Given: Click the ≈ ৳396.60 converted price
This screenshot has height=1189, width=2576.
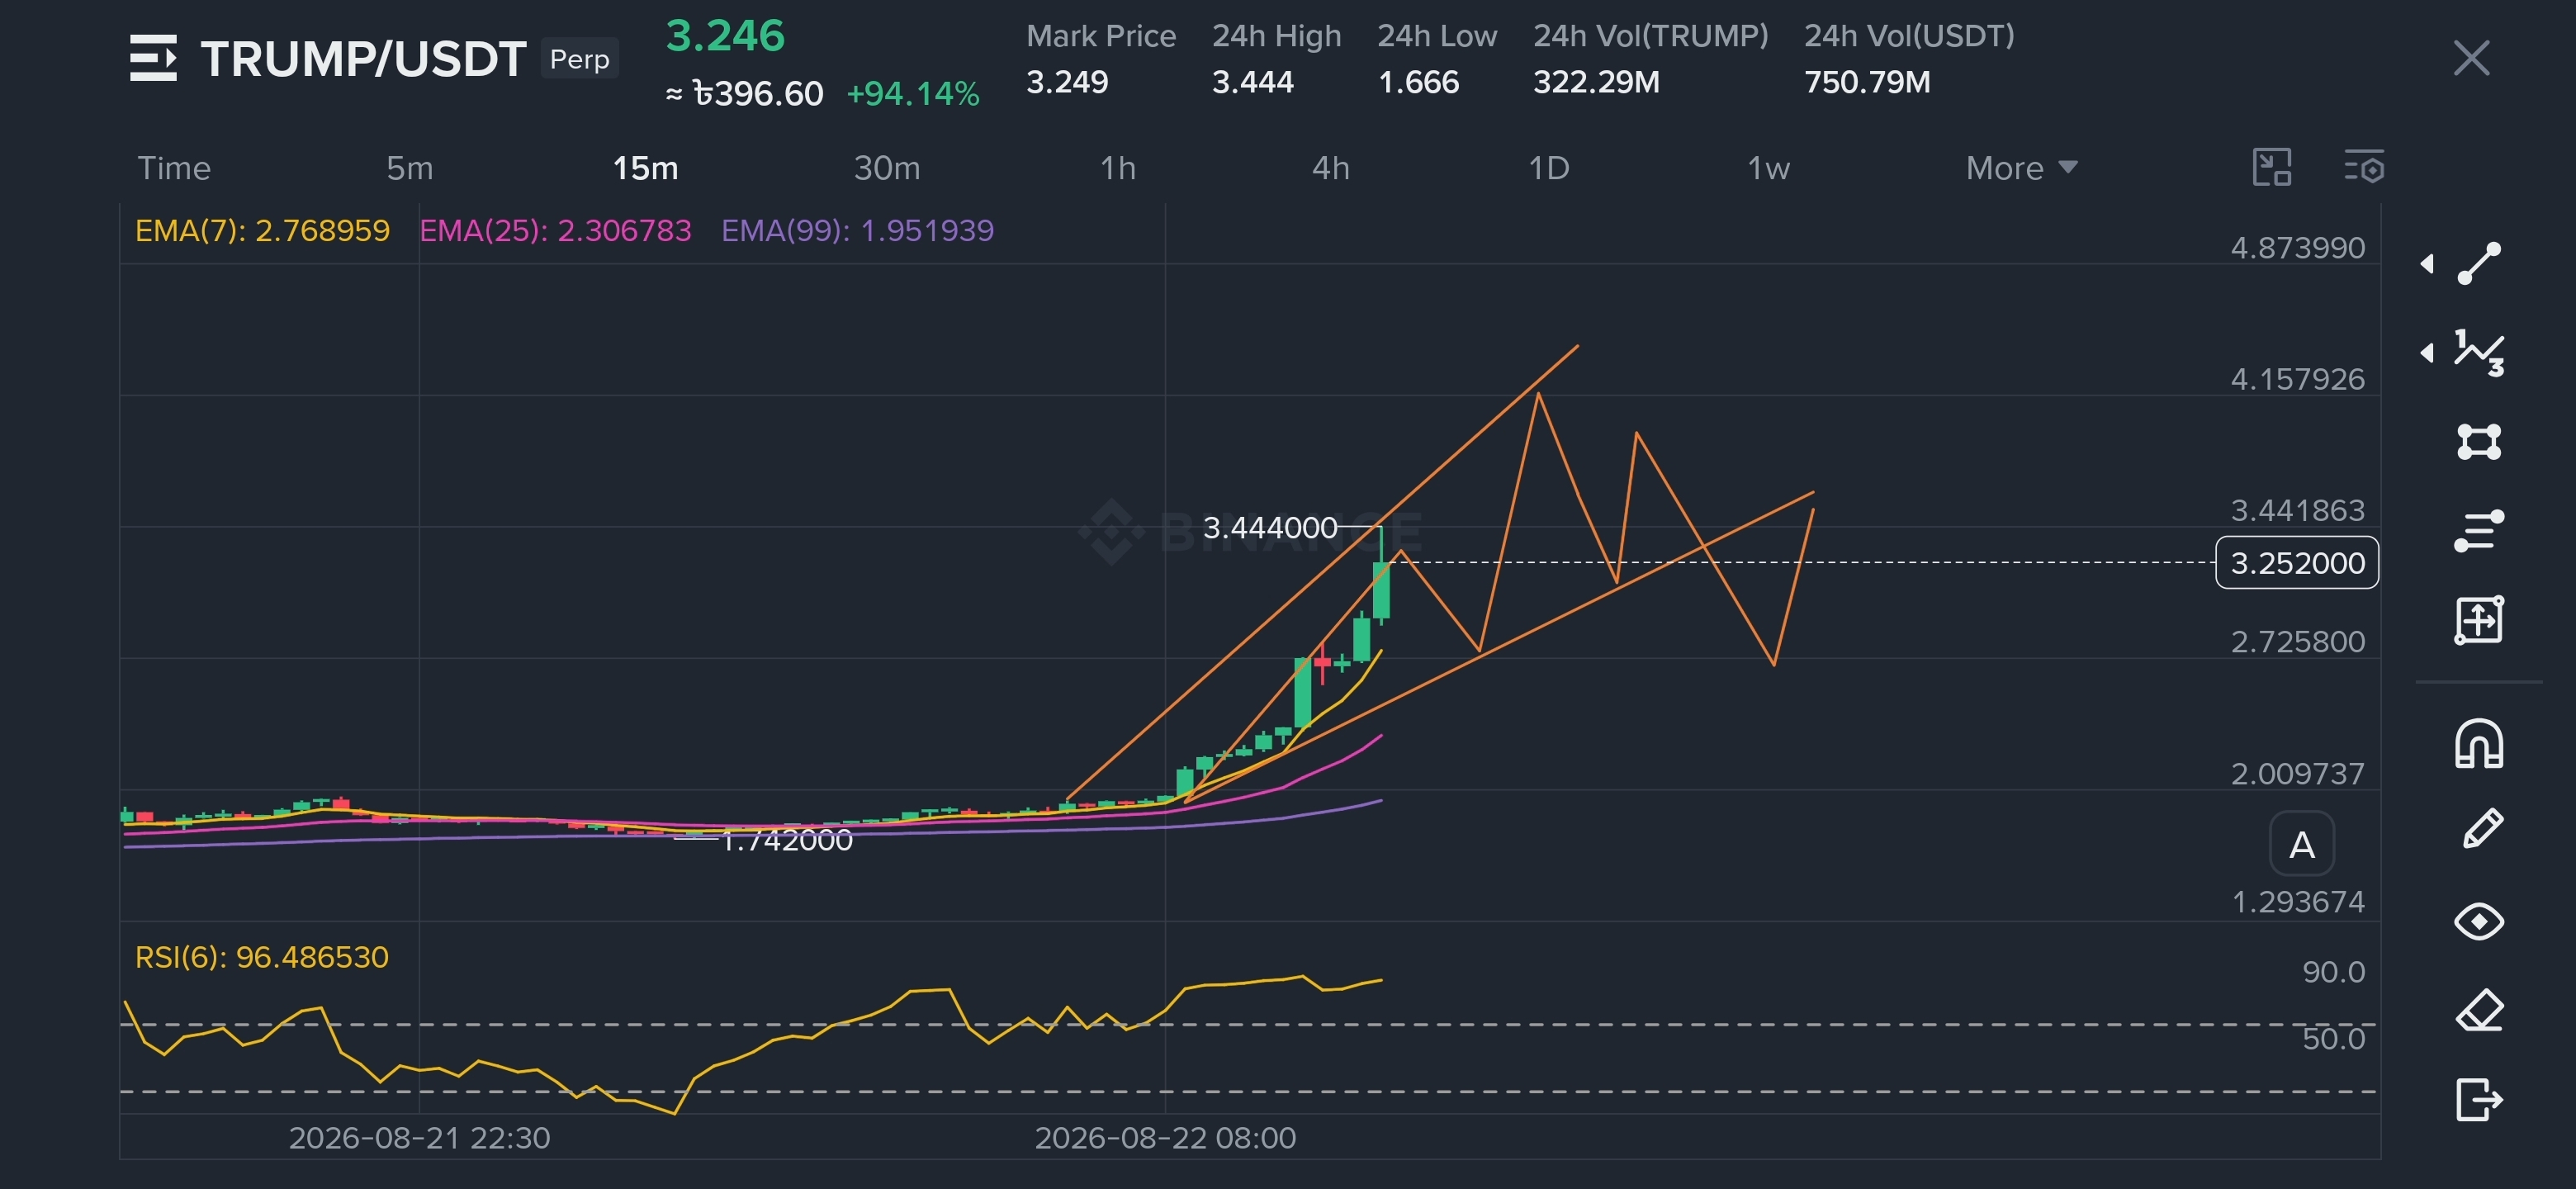Looking at the screenshot, I should coord(744,94).
